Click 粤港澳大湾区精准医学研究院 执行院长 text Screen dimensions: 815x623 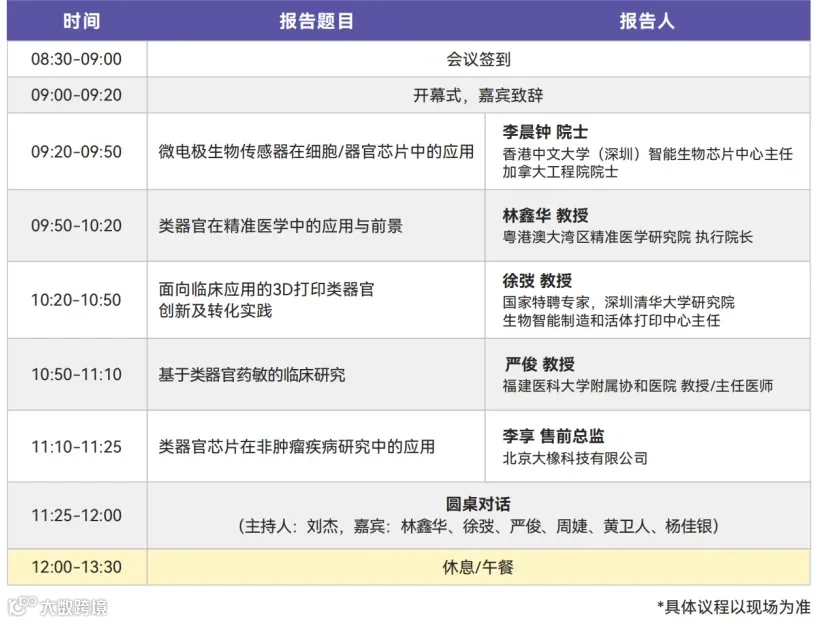click(628, 237)
